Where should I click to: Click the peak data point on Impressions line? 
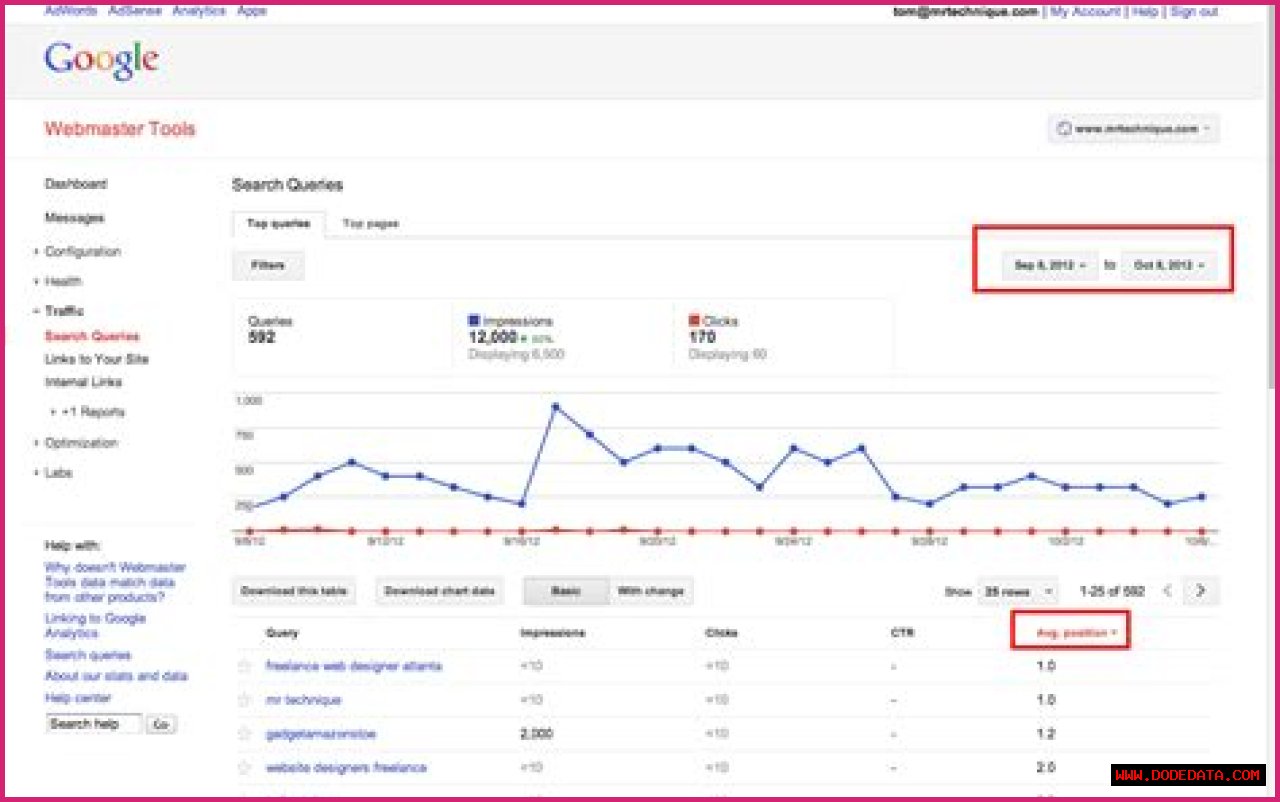555,407
